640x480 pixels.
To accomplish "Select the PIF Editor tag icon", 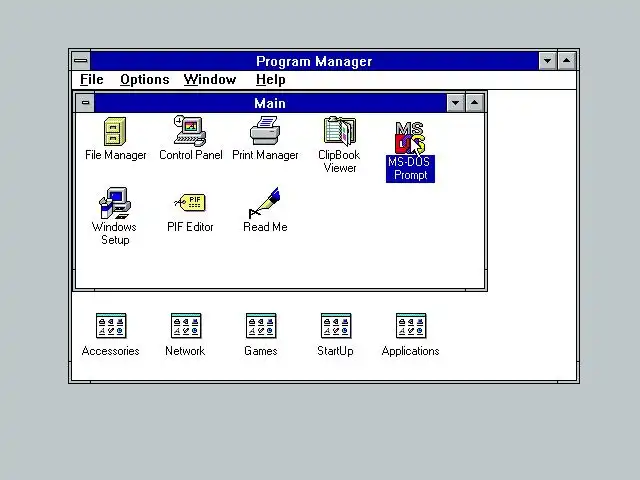I will [x=190, y=202].
